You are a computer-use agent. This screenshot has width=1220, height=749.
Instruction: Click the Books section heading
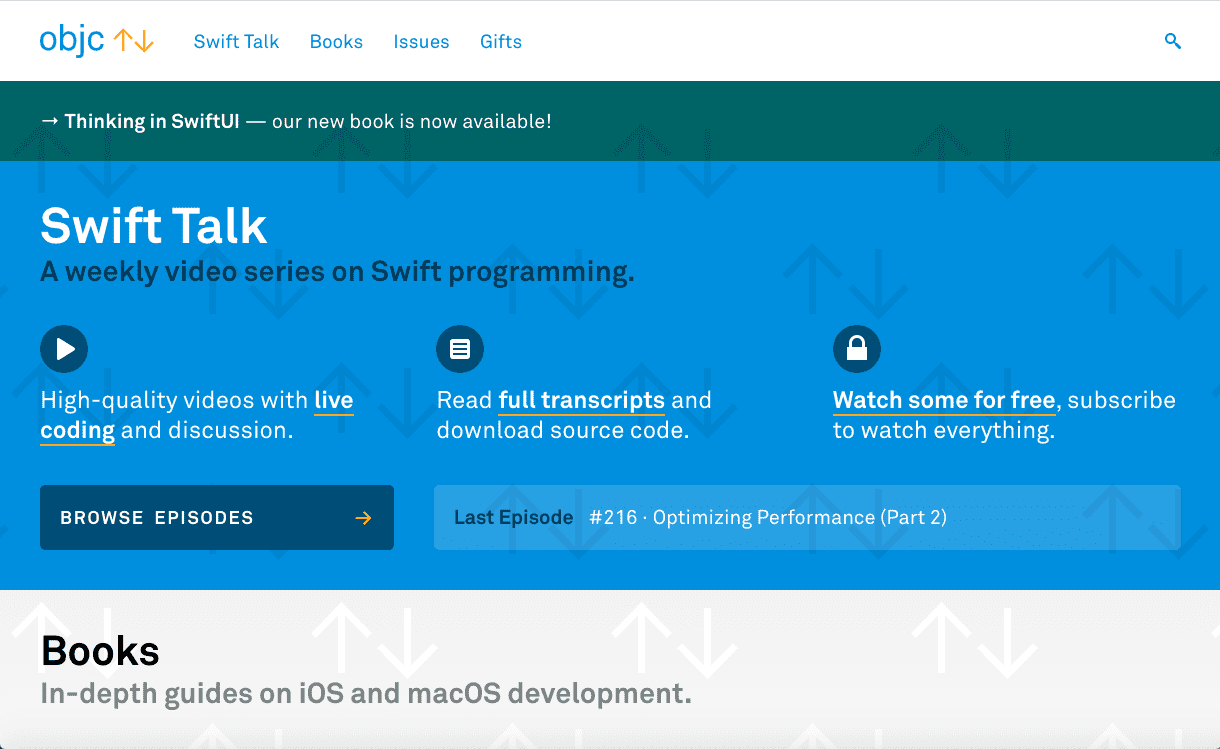(100, 651)
